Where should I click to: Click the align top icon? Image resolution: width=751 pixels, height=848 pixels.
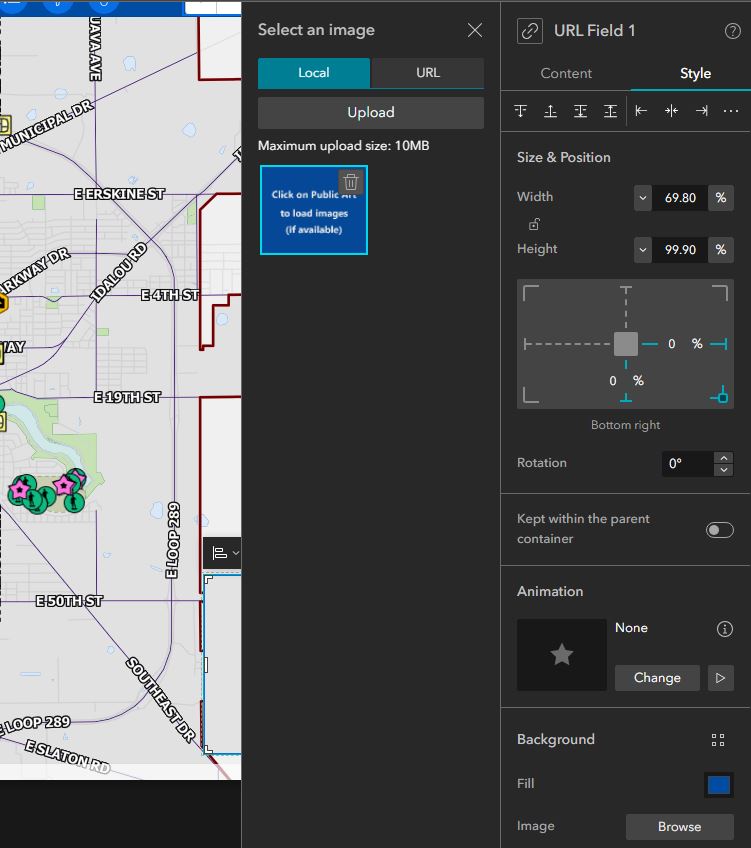520,111
